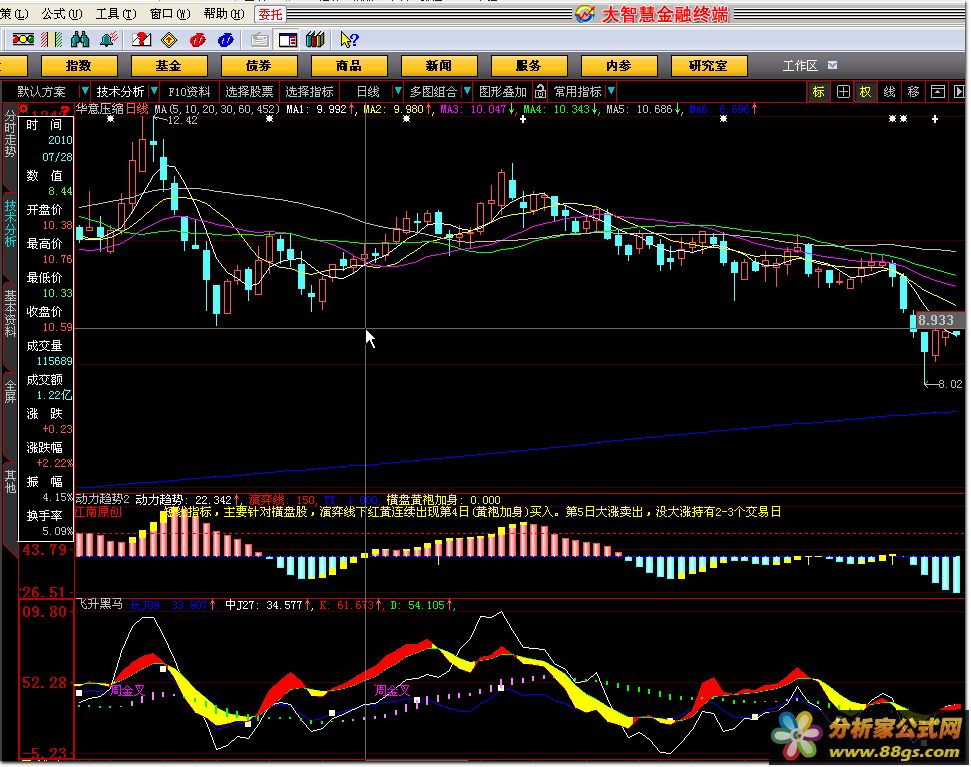The width and height of the screenshot is (971, 767).
Task: Click the 指数 yellow button
Action: pos(79,66)
